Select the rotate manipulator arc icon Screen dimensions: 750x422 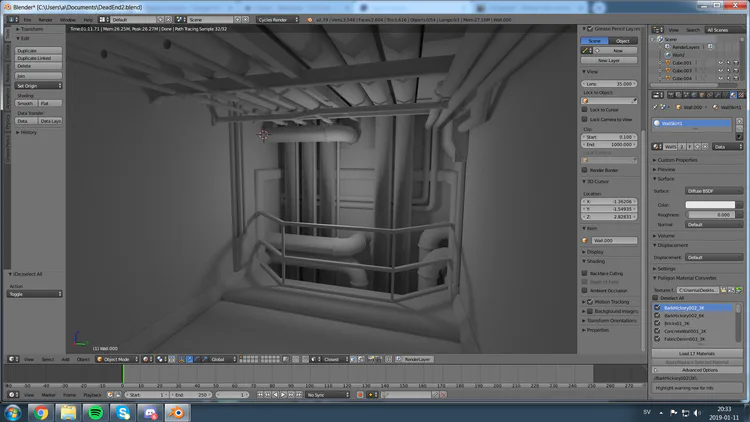coord(197,359)
